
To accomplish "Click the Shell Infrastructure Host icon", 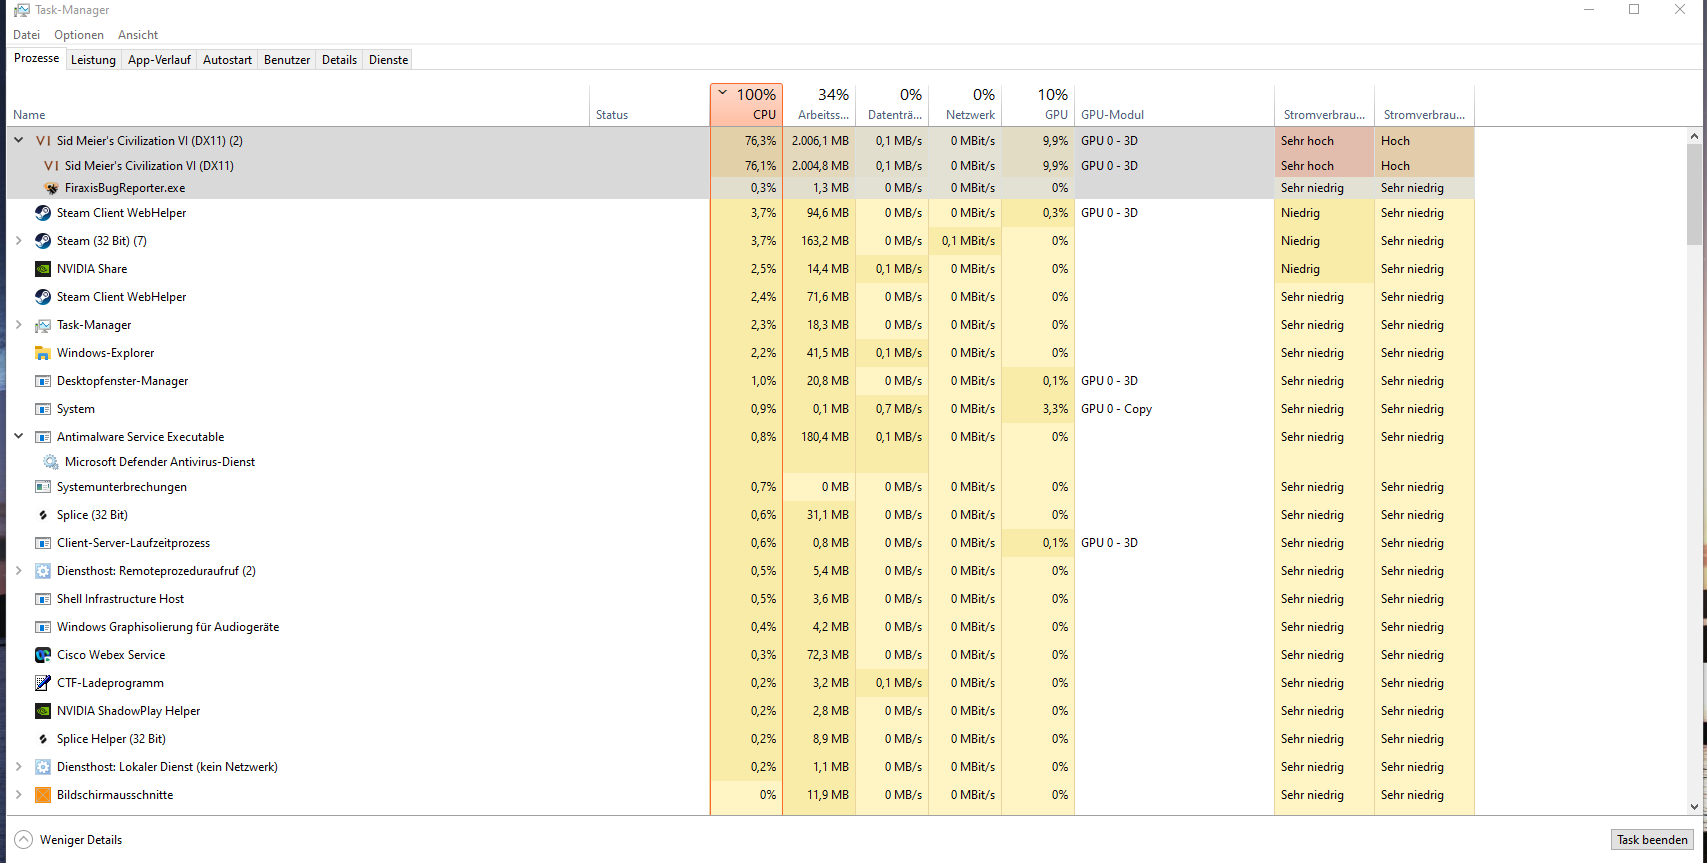I will [x=43, y=599].
